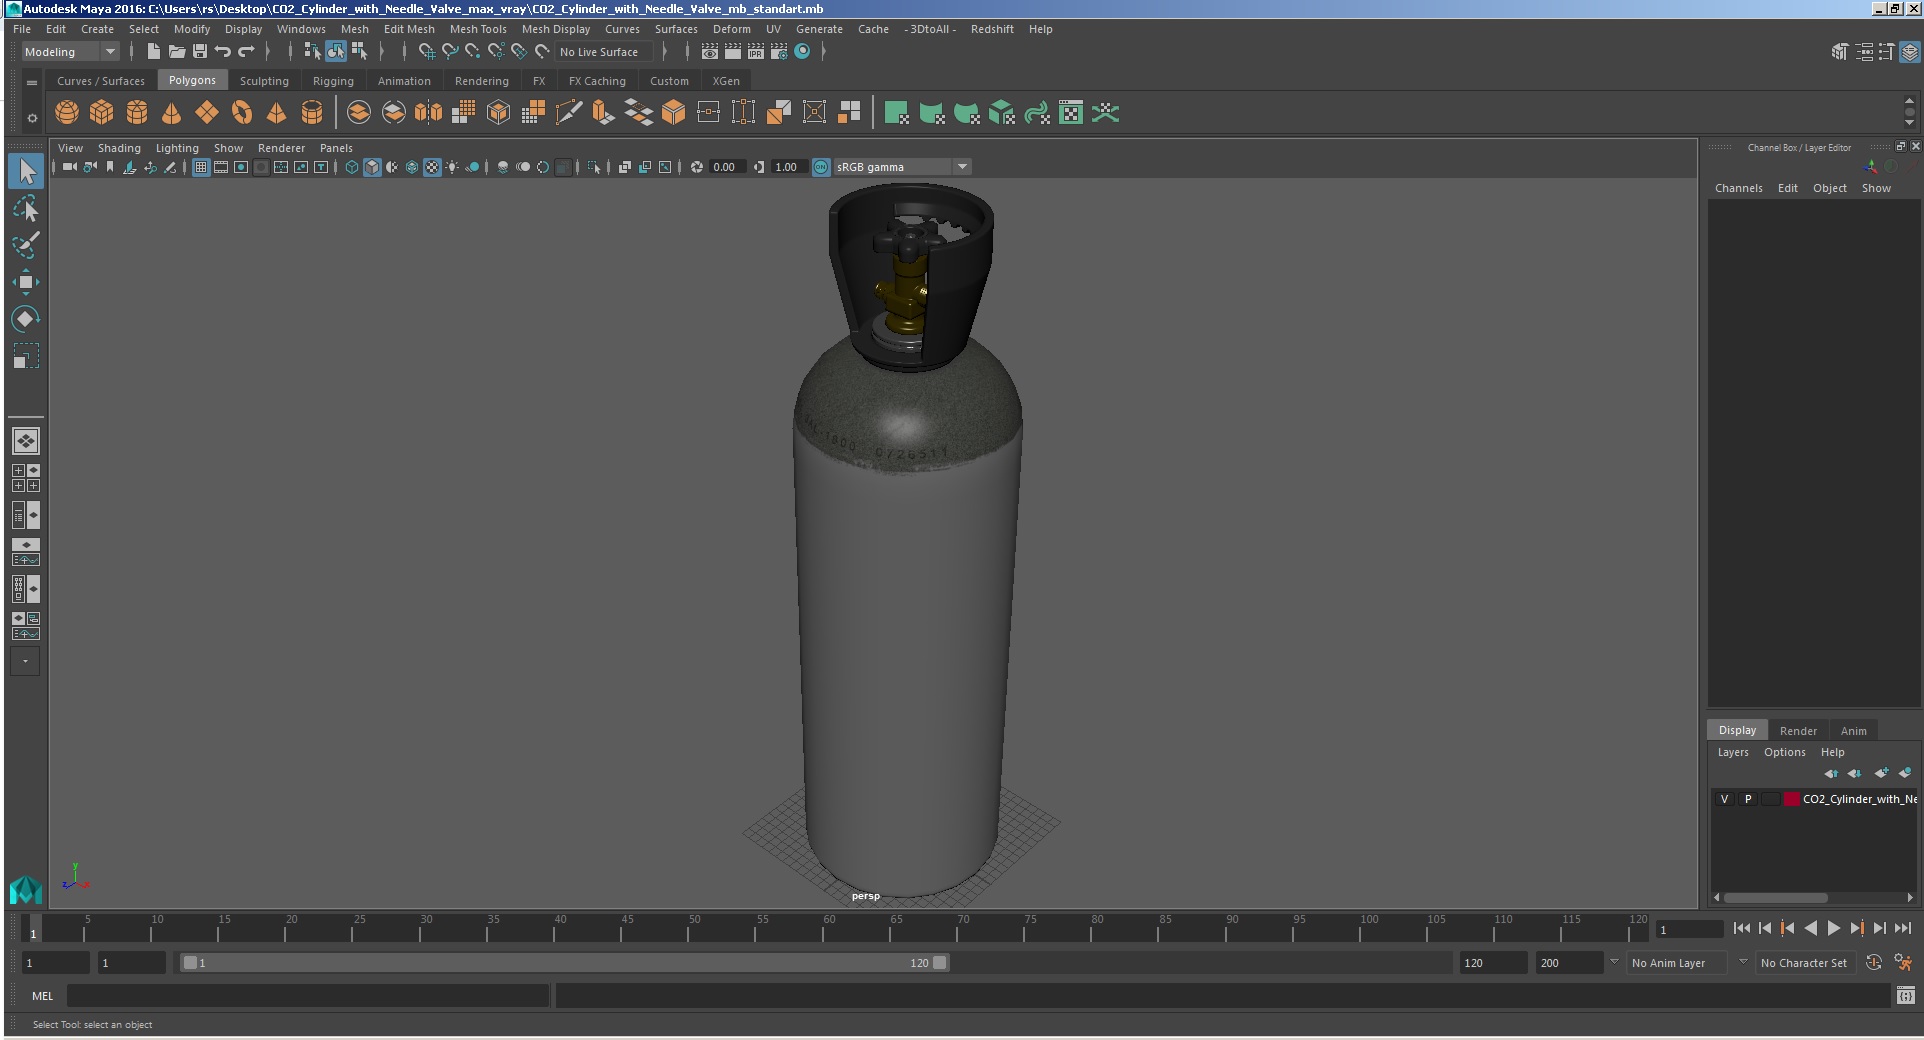
Task: Toggle layer playback P box
Action: [1748, 799]
